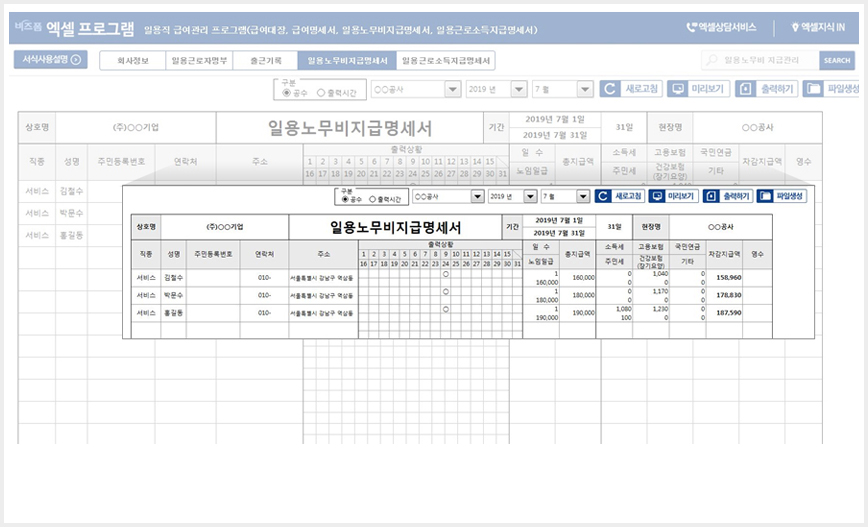Image resolution: width=868 pixels, height=527 pixels.
Task: Click the 158,960 net pay cell
Action: (724, 278)
